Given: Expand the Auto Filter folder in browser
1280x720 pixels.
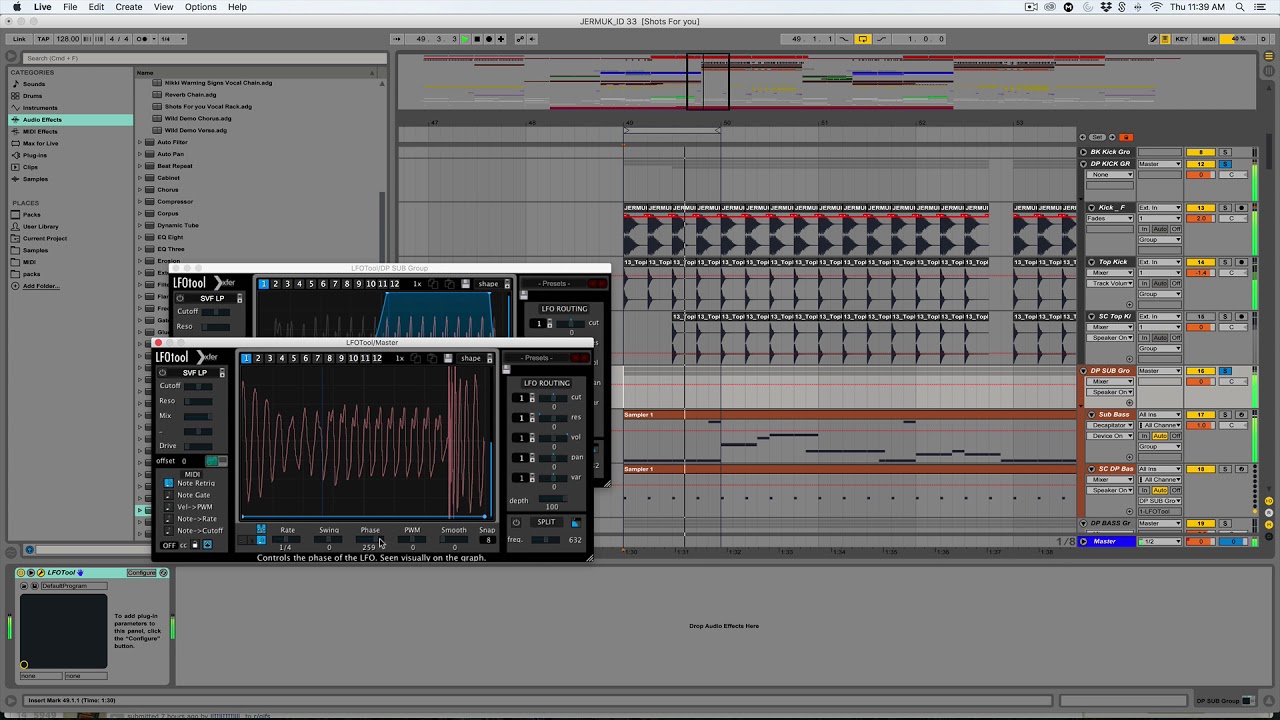Looking at the screenshot, I should click(141, 142).
